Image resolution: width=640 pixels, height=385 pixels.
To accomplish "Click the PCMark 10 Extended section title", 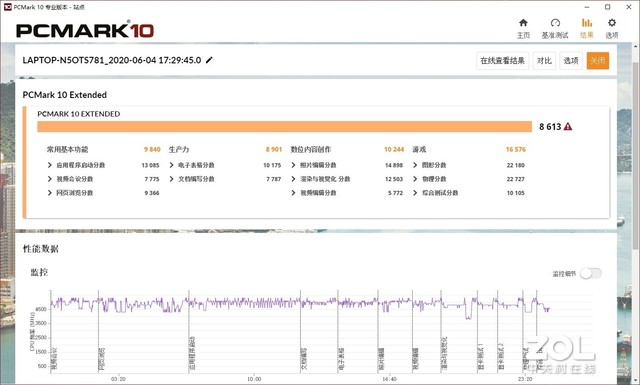I will point(64,95).
